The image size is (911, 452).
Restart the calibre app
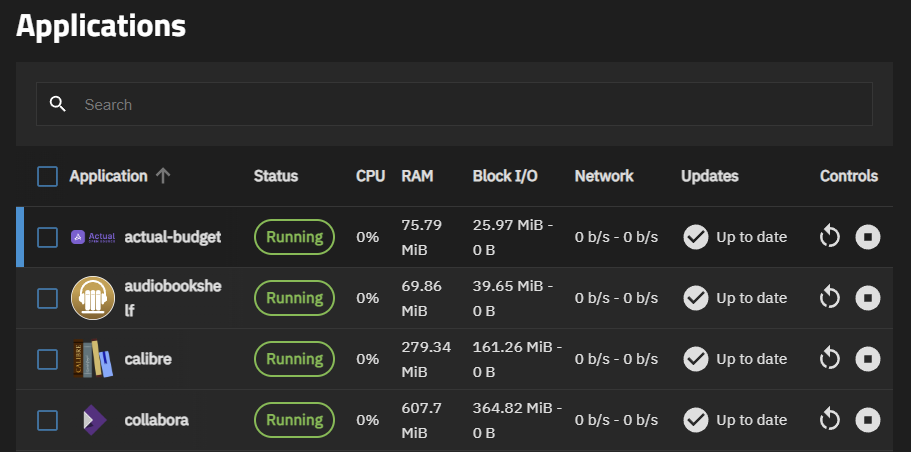pyautogui.click(x=830, y=359)
